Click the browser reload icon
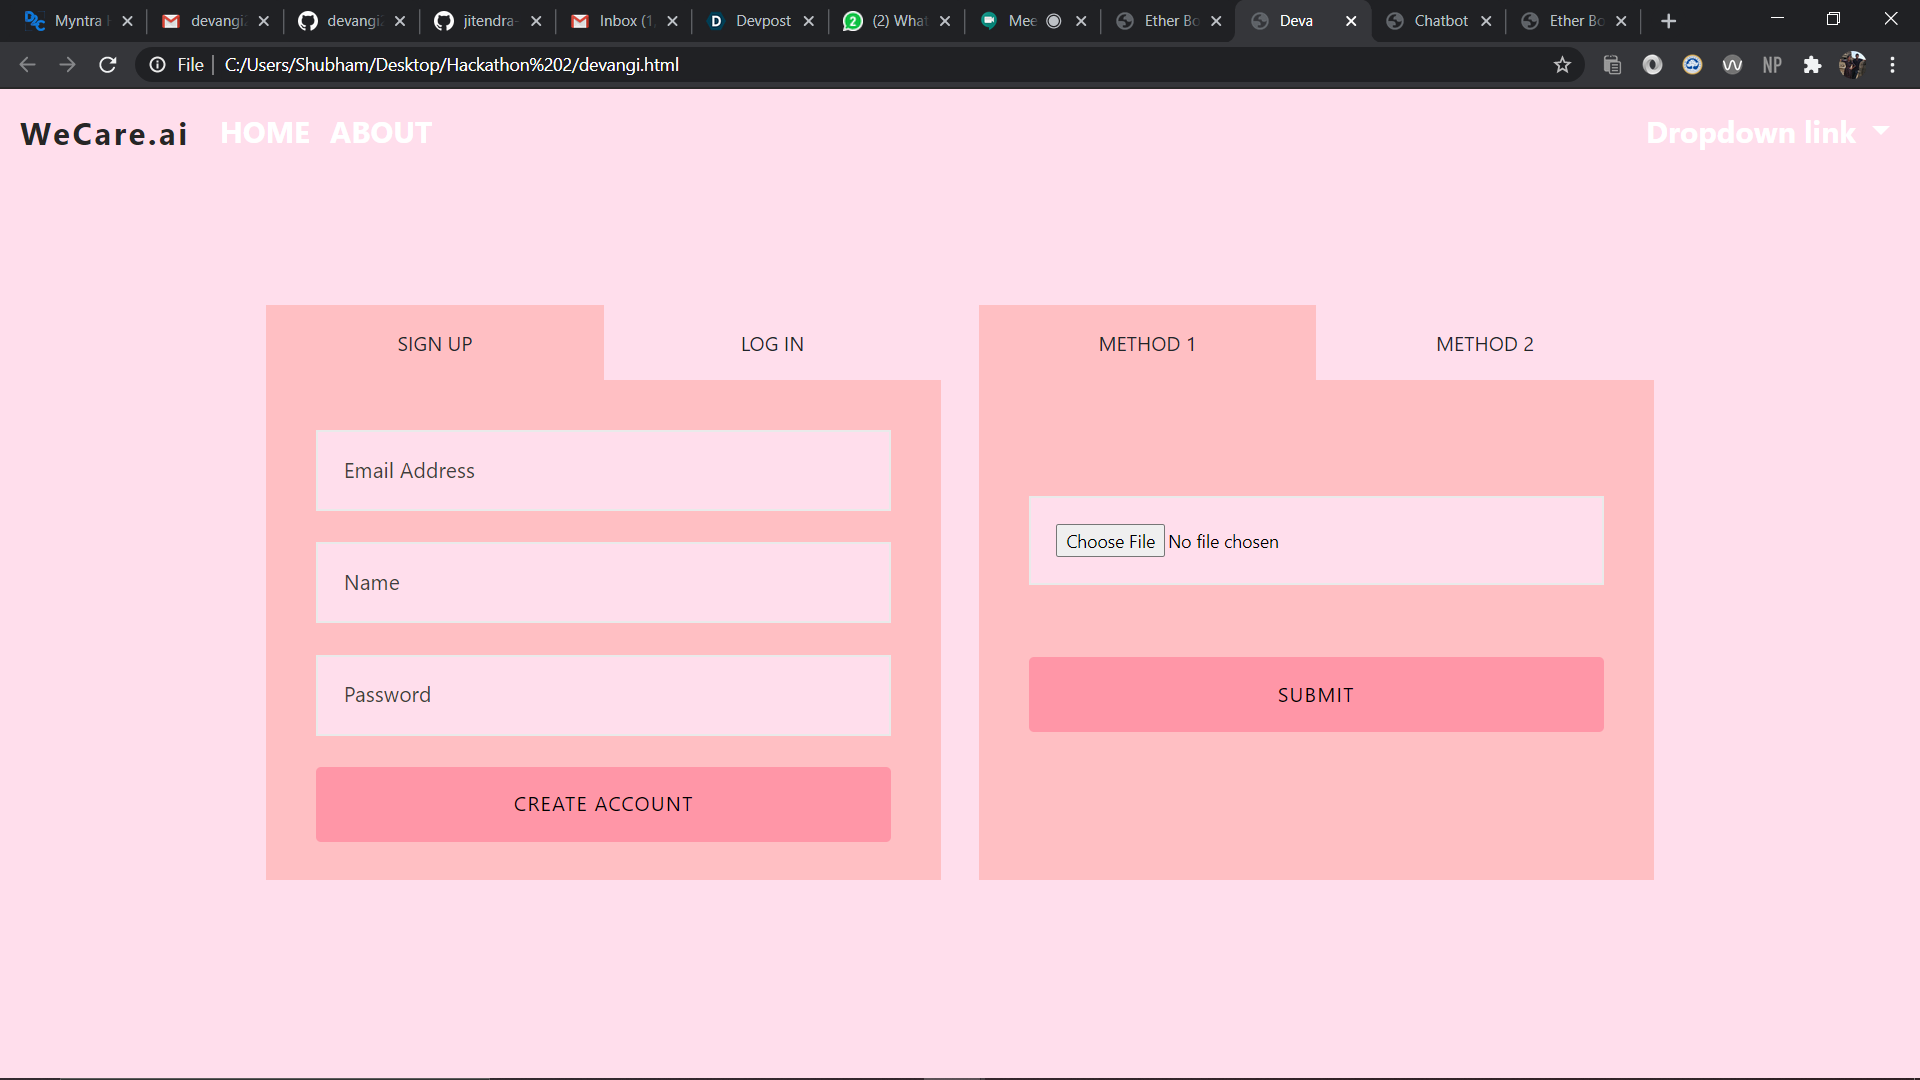 (108, 65)
